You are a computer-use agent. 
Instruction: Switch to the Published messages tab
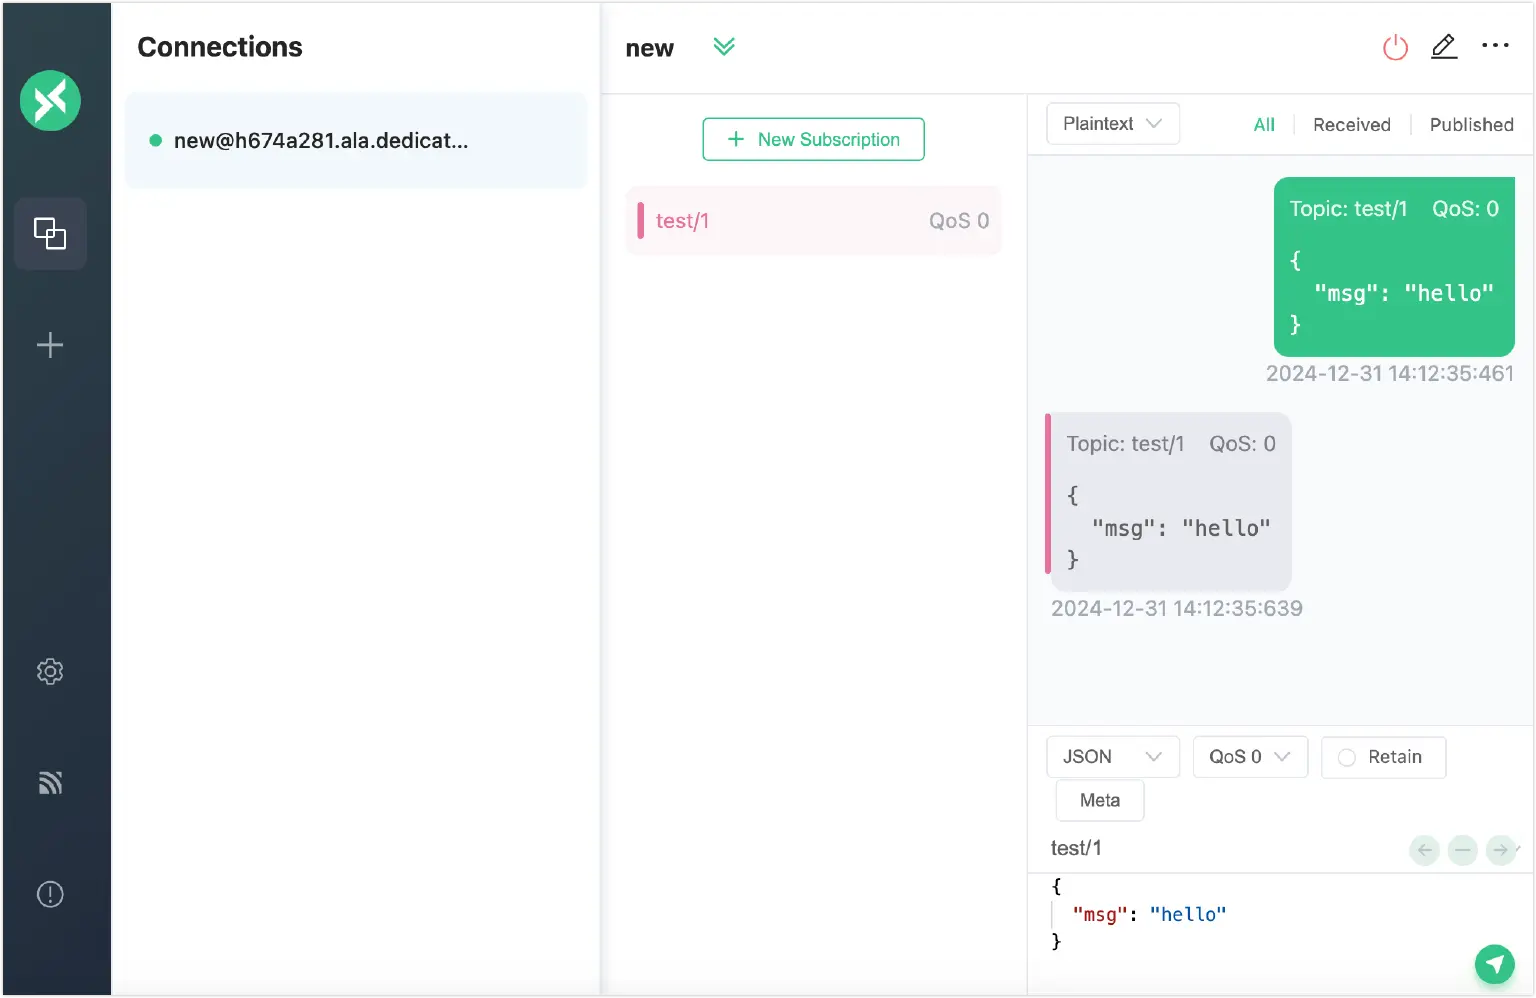[1471, 124]
